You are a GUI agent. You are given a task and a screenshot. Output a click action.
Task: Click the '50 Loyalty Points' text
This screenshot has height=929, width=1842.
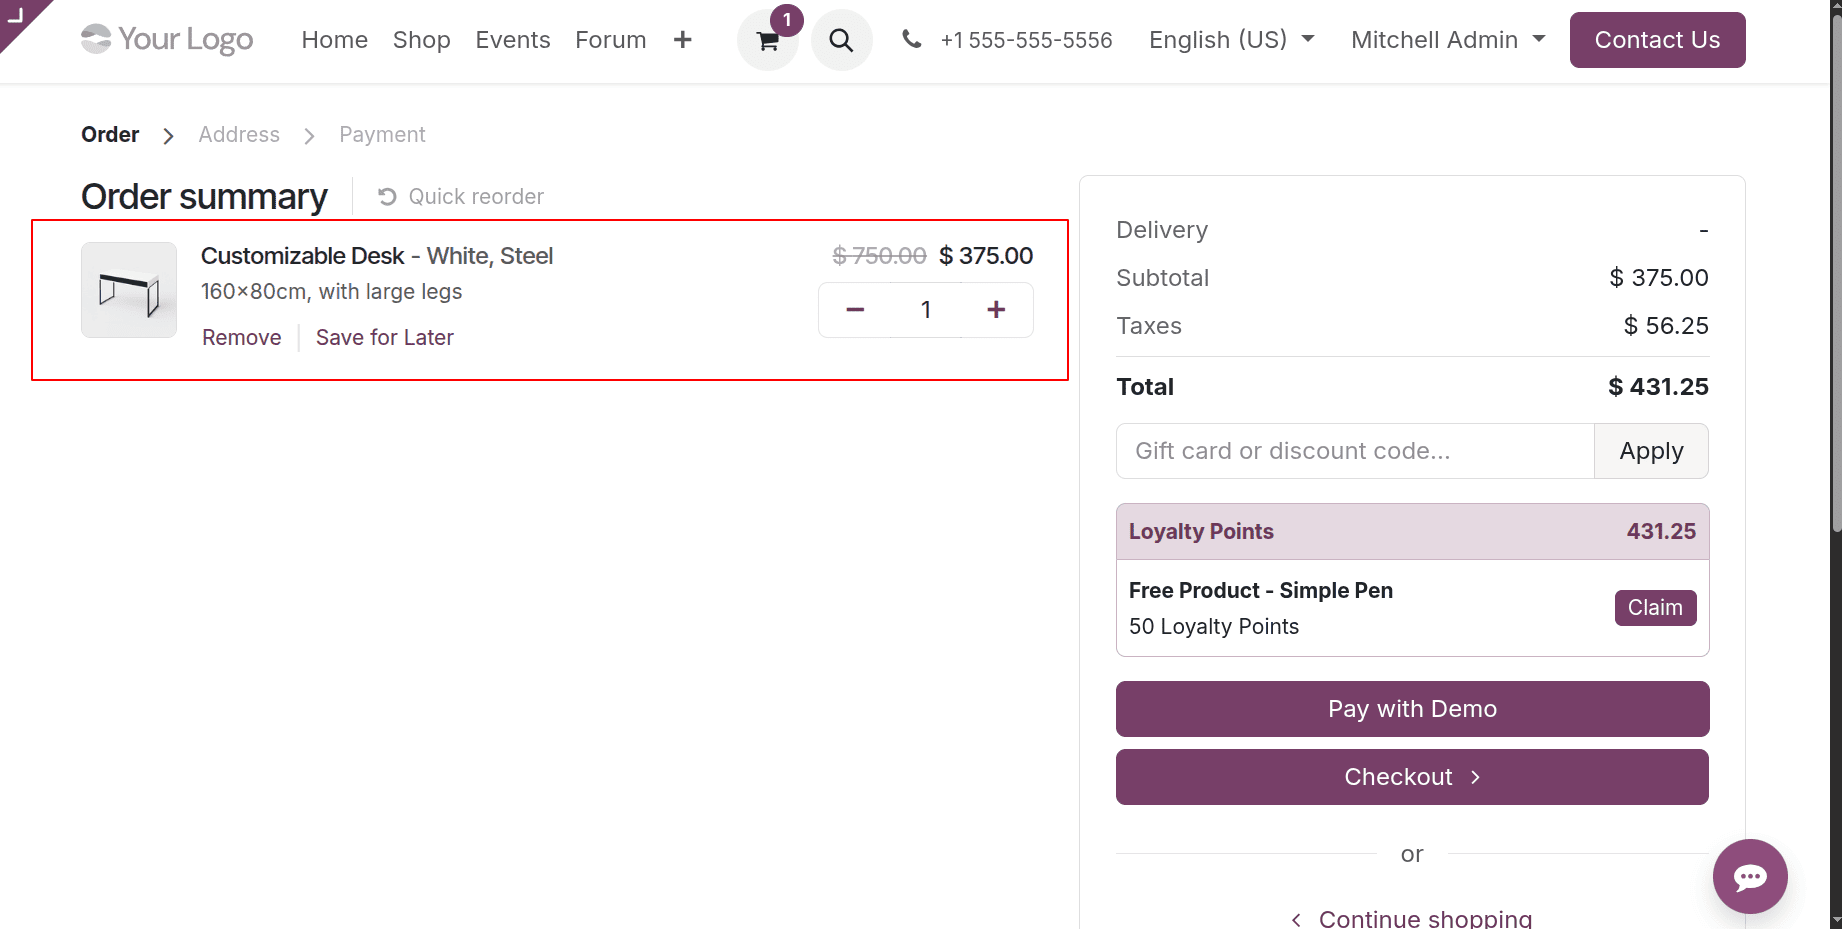tap(1214, 627)
